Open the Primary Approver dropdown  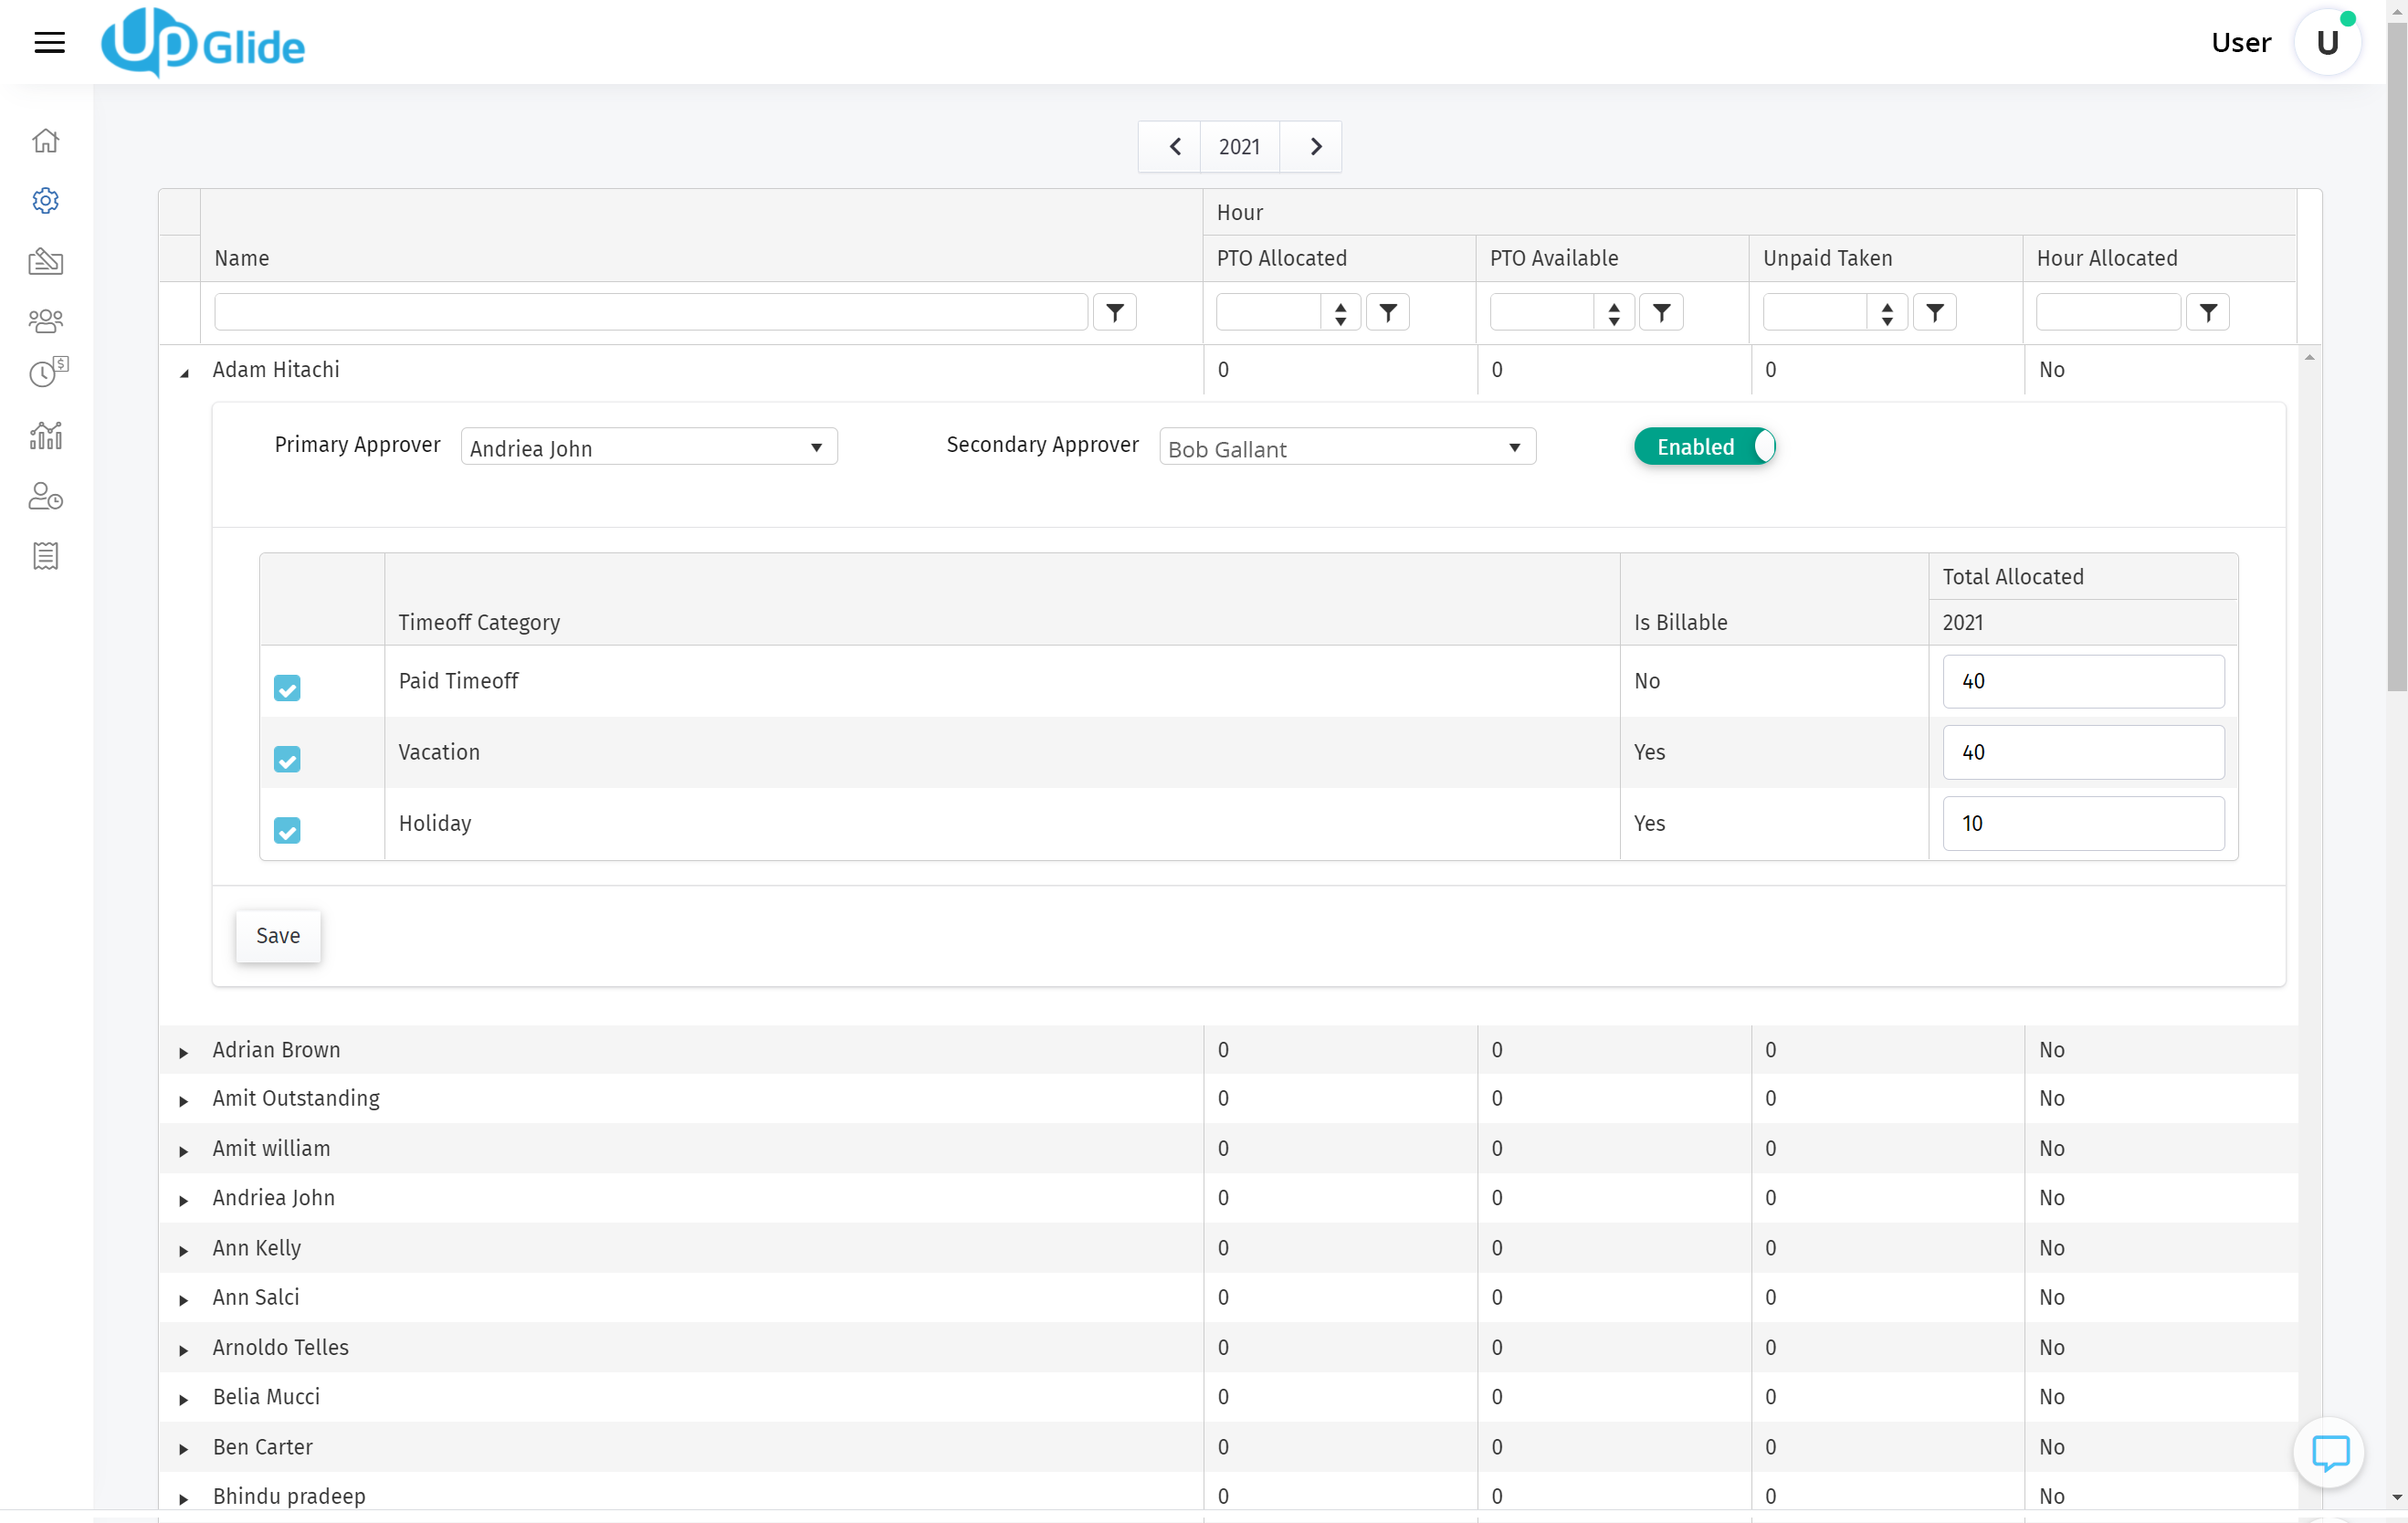[x=648, y=448]
